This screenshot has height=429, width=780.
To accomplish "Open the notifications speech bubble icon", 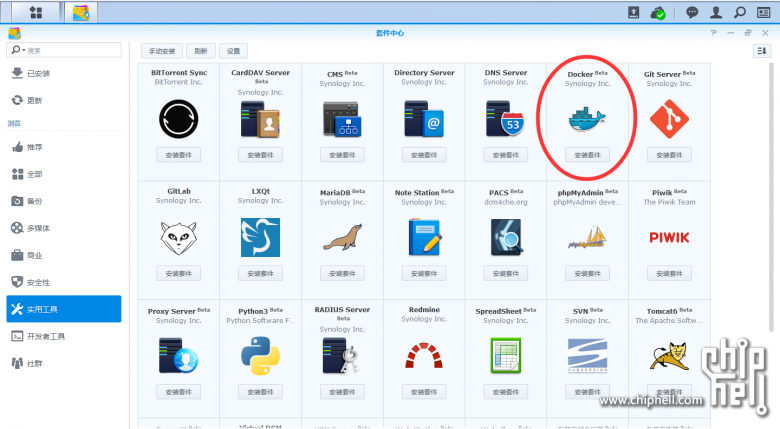I will (x=692, y=12).
